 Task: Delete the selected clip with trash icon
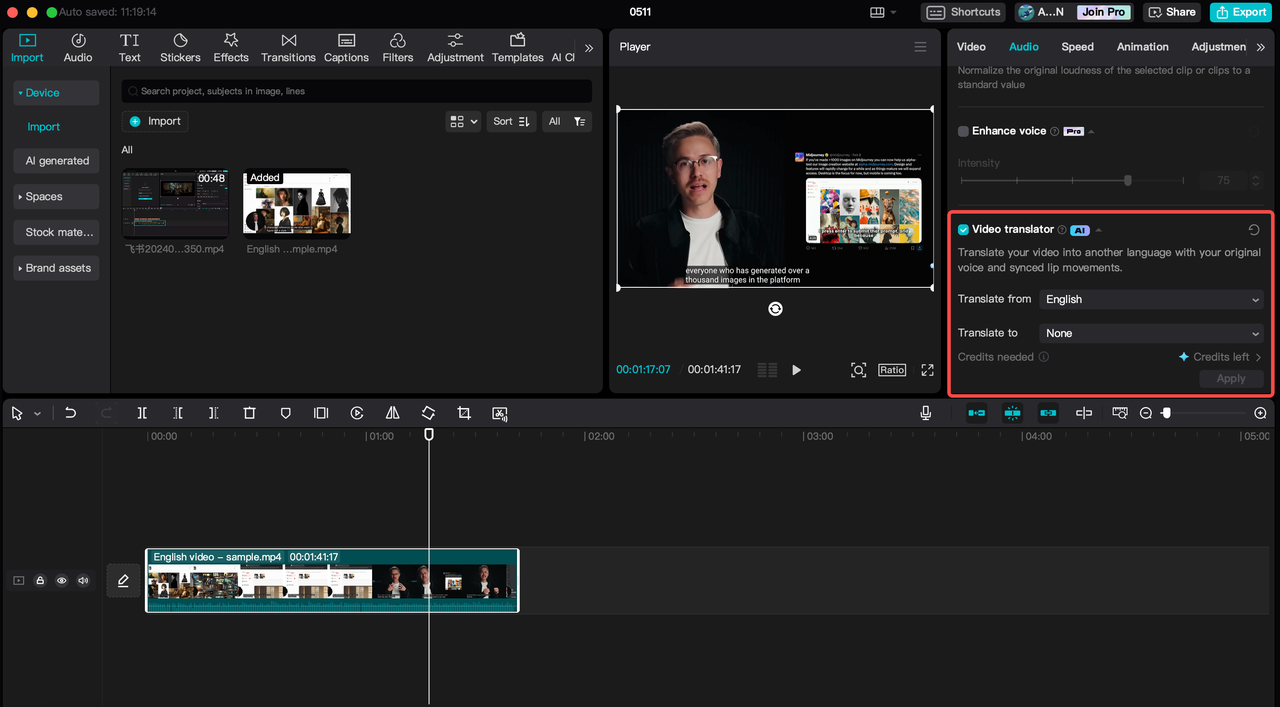250,413
